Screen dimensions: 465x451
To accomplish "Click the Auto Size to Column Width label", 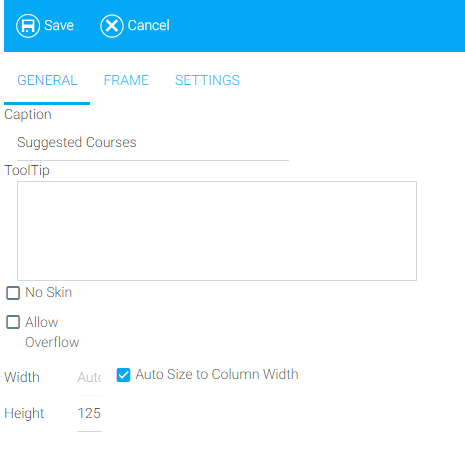I will pyautogui.click(x=217, y=374).
